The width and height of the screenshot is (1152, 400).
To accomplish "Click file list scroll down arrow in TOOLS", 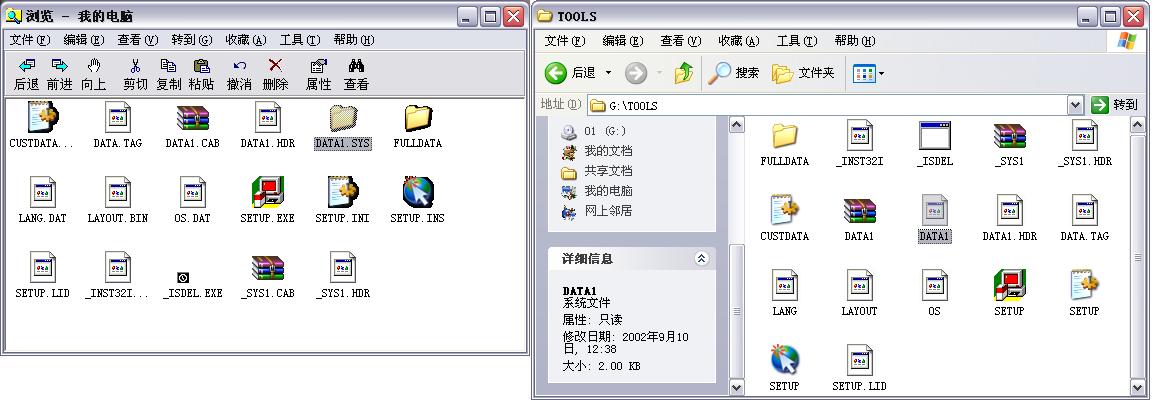I will coord(1139,386).
